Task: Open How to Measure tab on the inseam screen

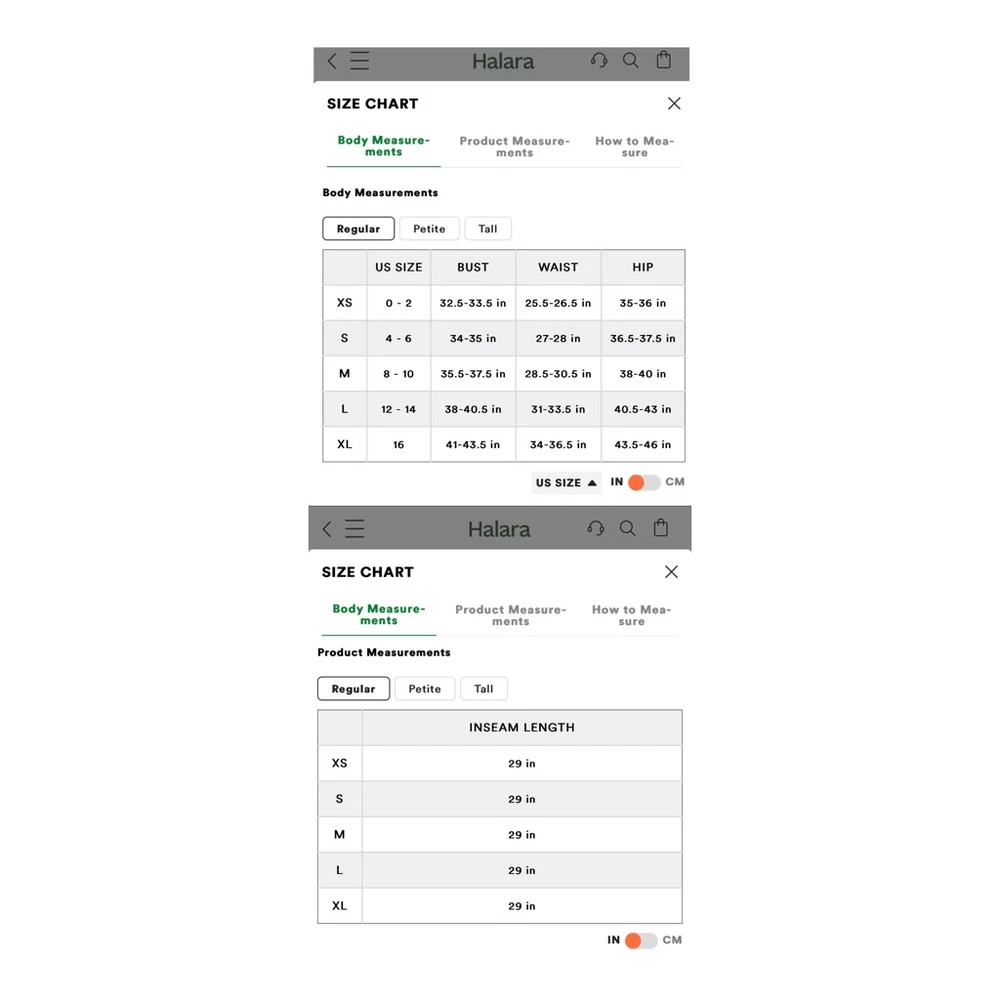Action: (631, 615)
